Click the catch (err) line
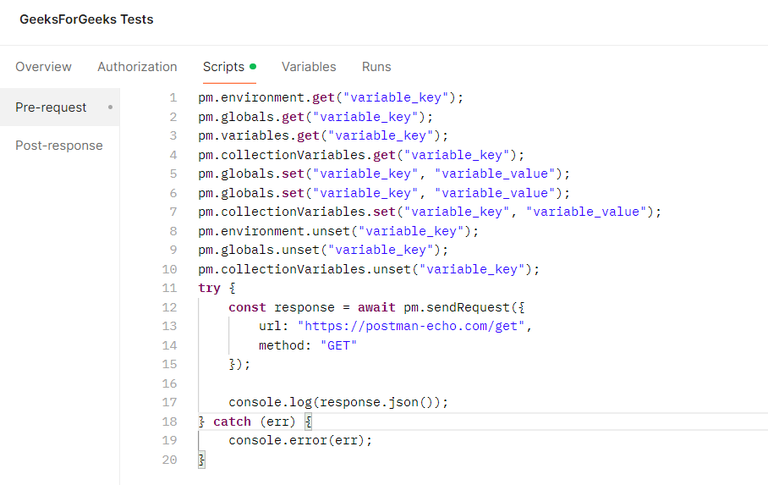 [x=255, y=421]
